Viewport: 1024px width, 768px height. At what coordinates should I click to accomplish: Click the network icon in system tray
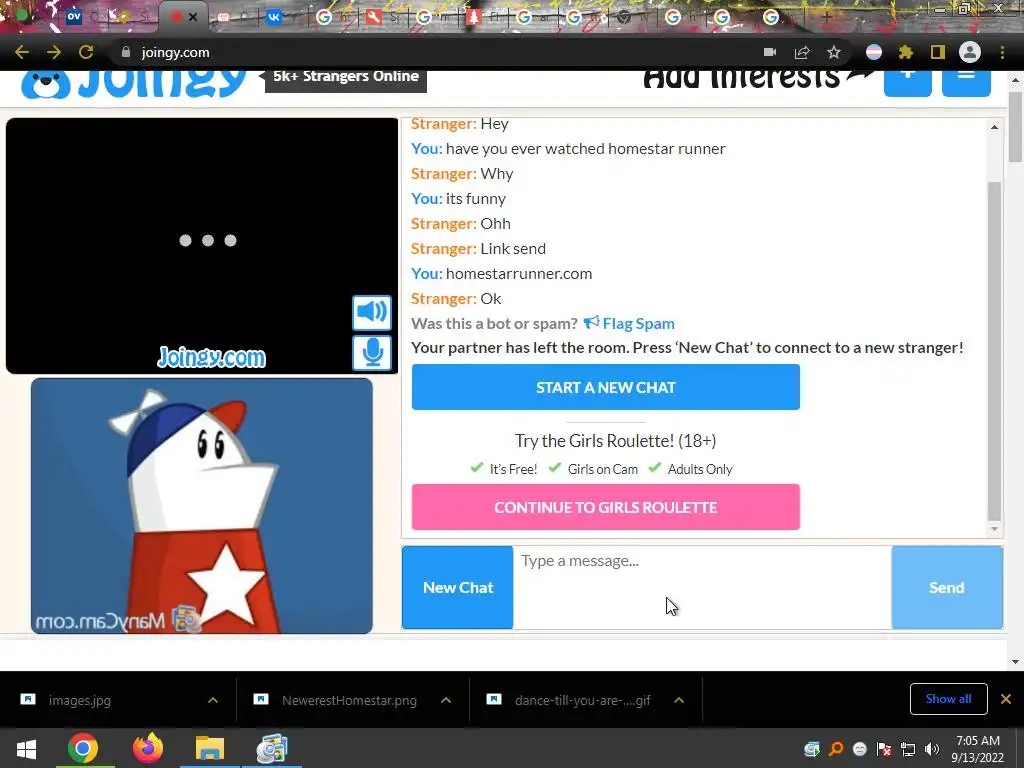[x=908, y=749]
